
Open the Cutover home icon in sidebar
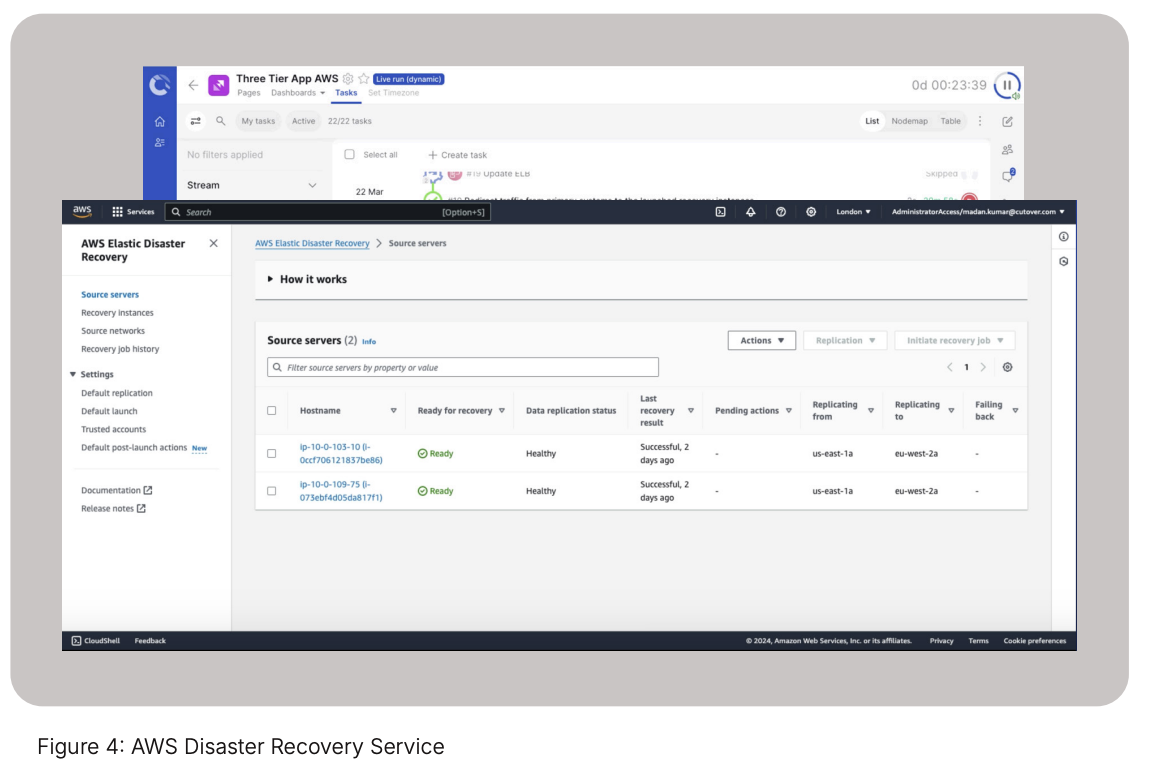[x=160, y=121]
